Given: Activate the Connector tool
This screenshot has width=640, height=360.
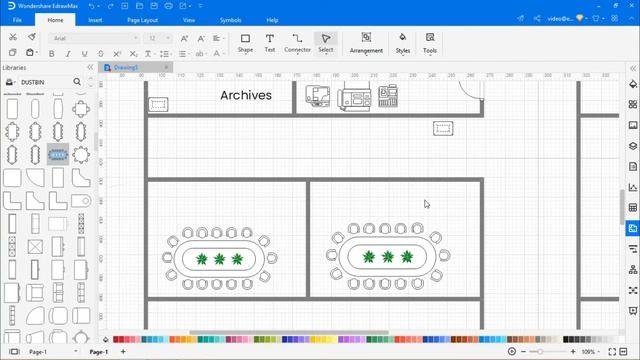Looking at the screenshot, I should 297,43.
